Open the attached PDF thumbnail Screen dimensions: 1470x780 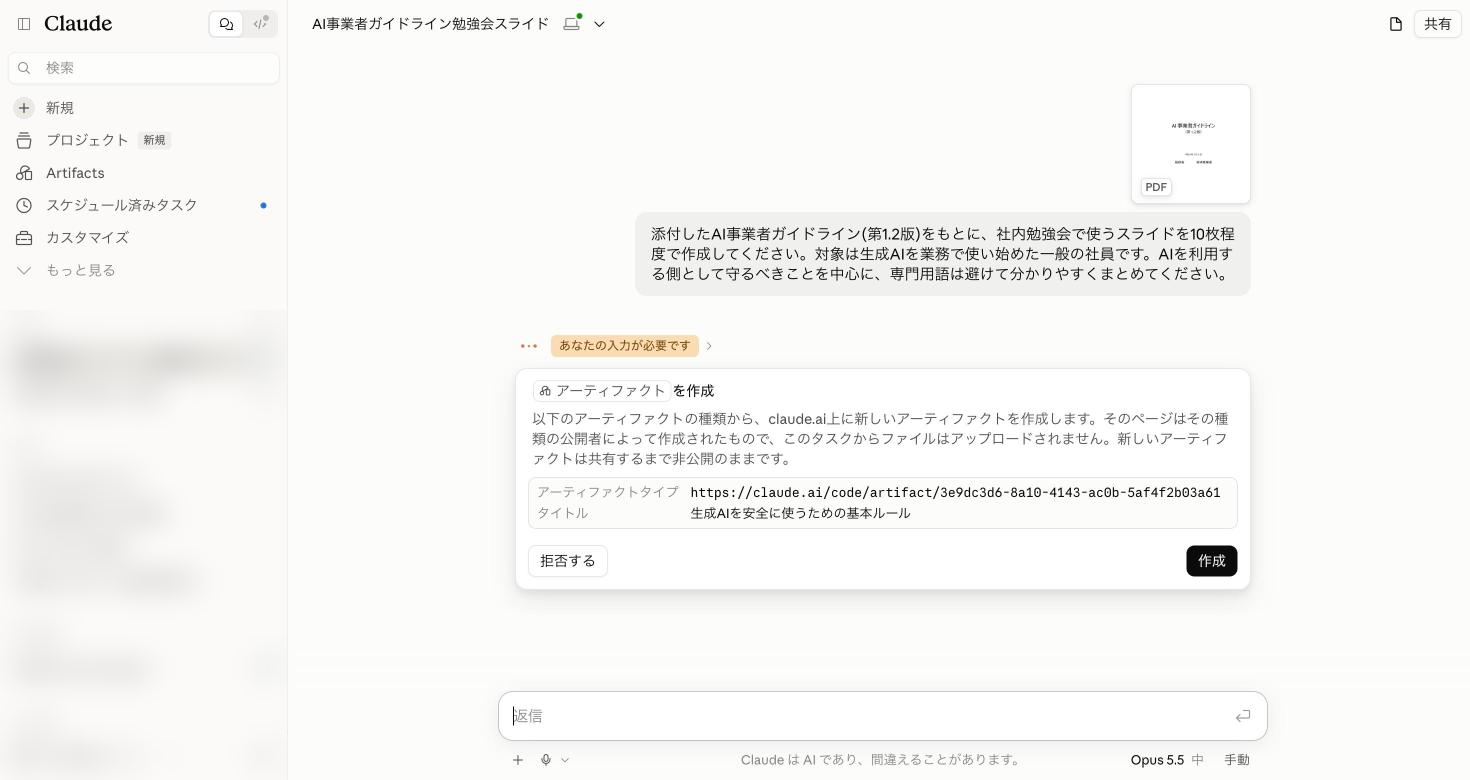point(1191,144)
